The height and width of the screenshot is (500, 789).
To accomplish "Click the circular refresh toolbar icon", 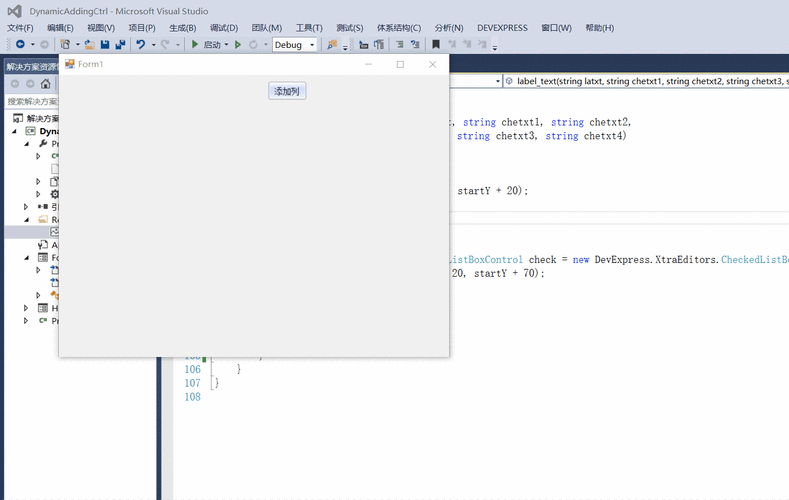I will pyautogui.click(x=253, y=44).
